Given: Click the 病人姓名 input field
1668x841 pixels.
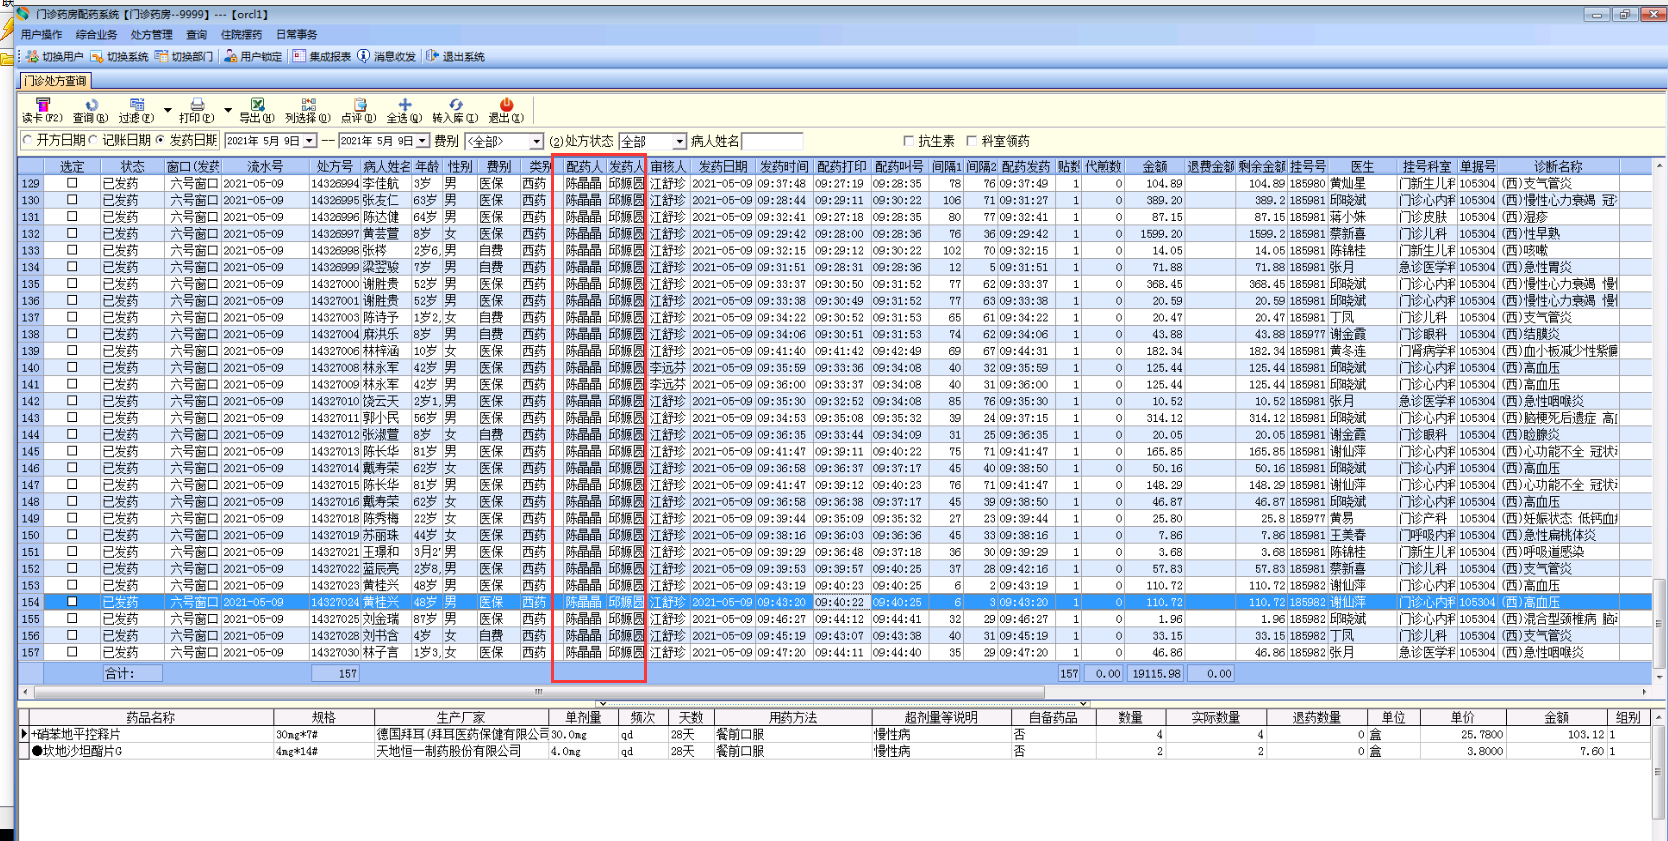Looking at the screenshot, I should (772, 142).
